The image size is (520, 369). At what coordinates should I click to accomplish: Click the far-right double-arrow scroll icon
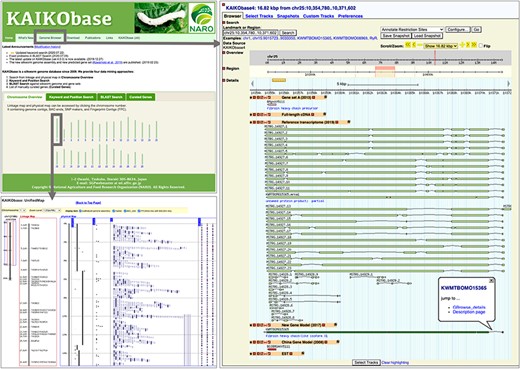474,45
